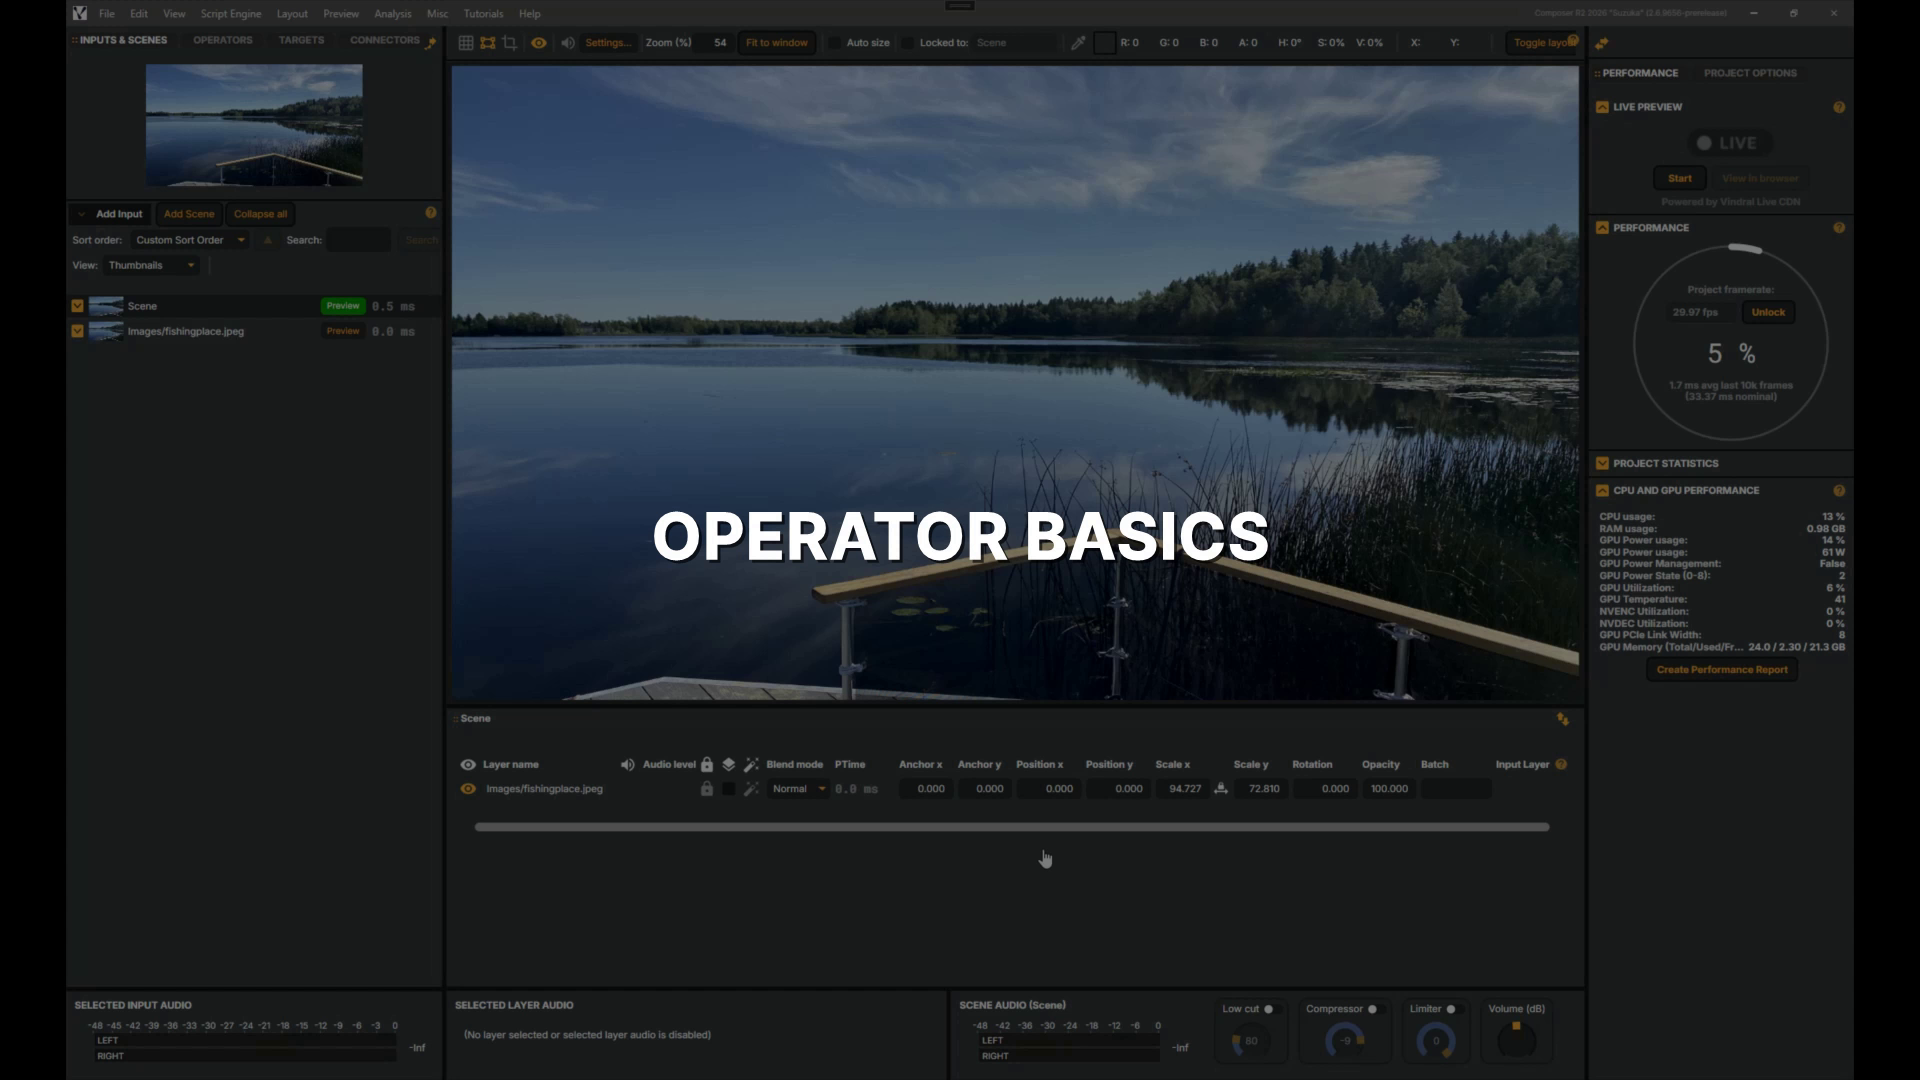Screen dimensions: 1920x1080
Task: Collapse the Performance section
Action: [x=1602, y=228]
